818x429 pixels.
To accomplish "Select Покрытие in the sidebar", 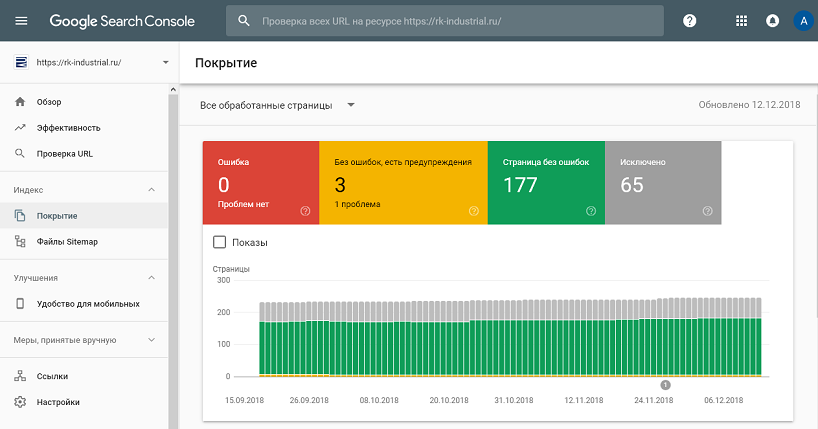I will pyautogui.click(x=84, y=216).
